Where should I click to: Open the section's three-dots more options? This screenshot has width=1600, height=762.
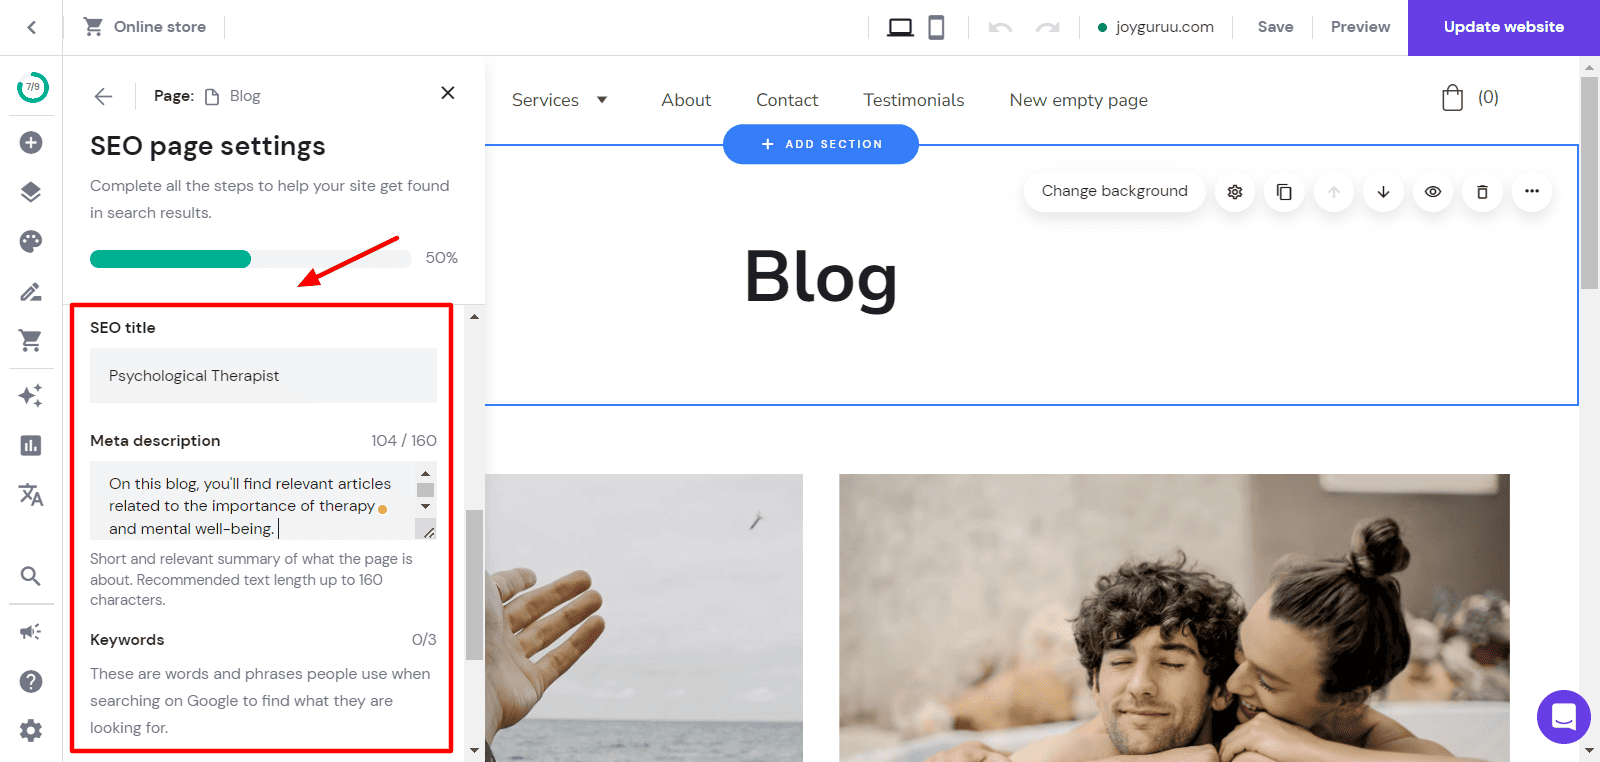pyautogui.click(x=1531, y=192)
